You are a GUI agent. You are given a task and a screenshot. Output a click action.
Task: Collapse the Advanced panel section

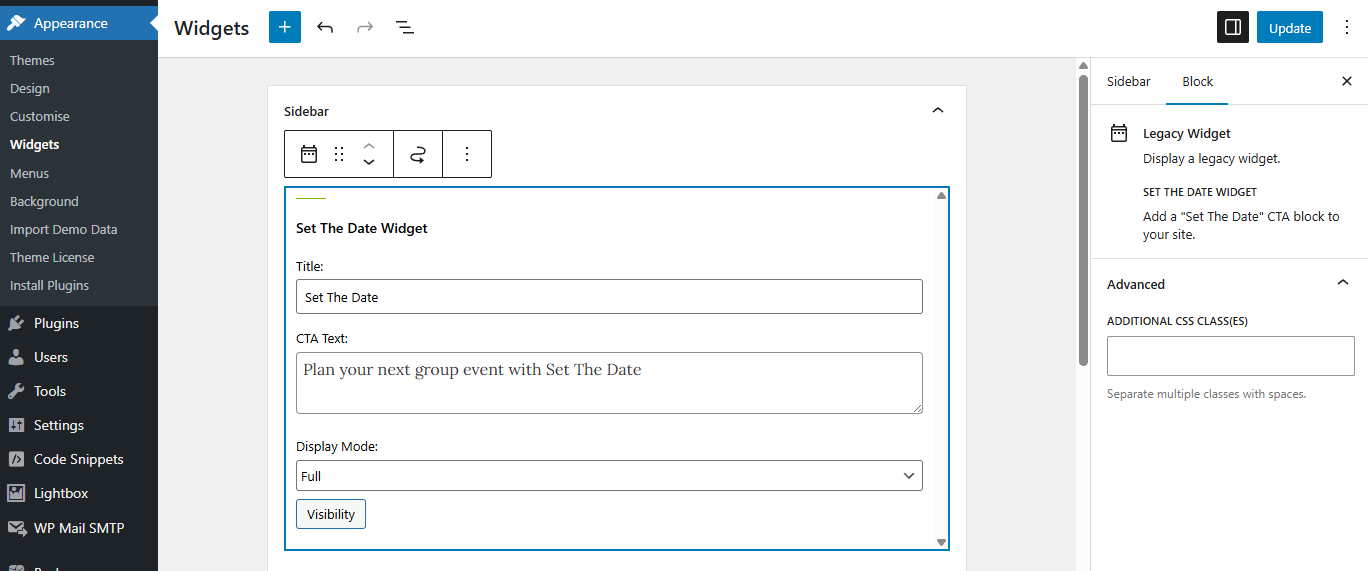click(x=1343, y=284)
